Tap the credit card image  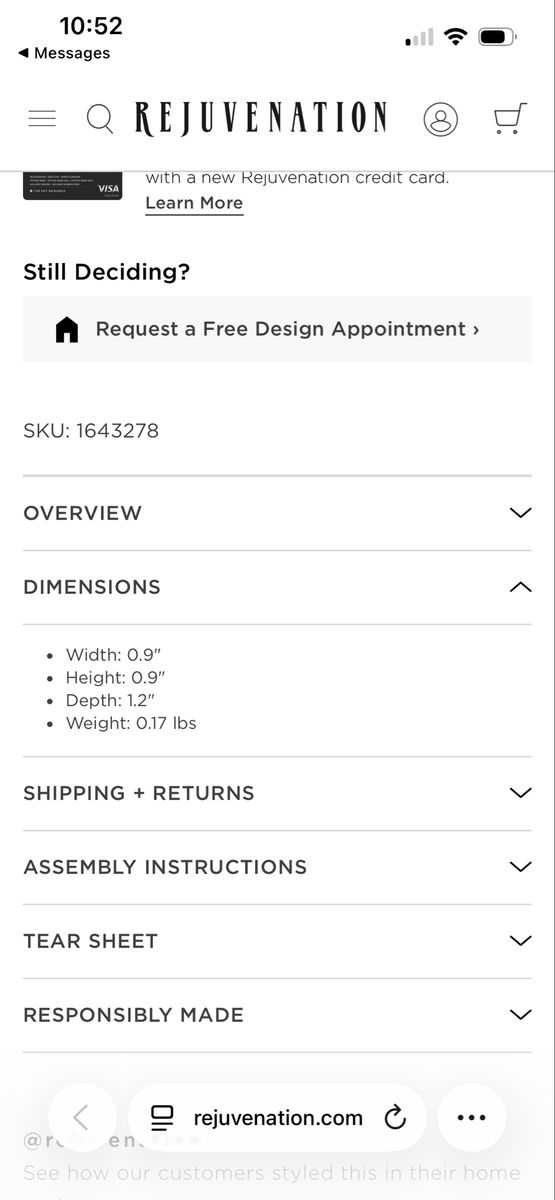coord(72,185)
